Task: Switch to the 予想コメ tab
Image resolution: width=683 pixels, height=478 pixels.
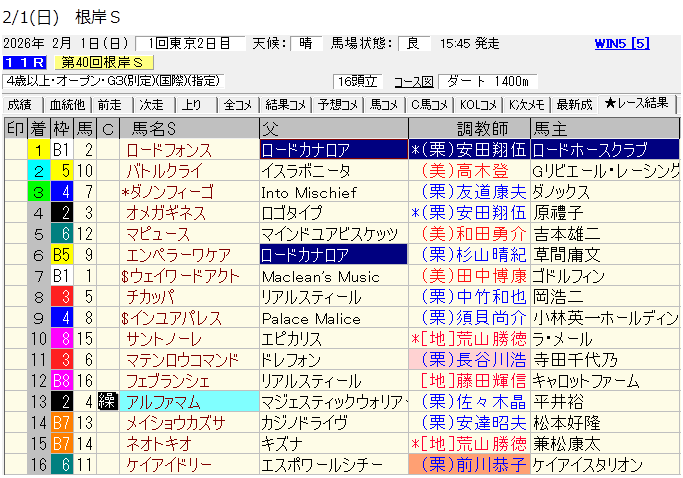Action: 337,104
